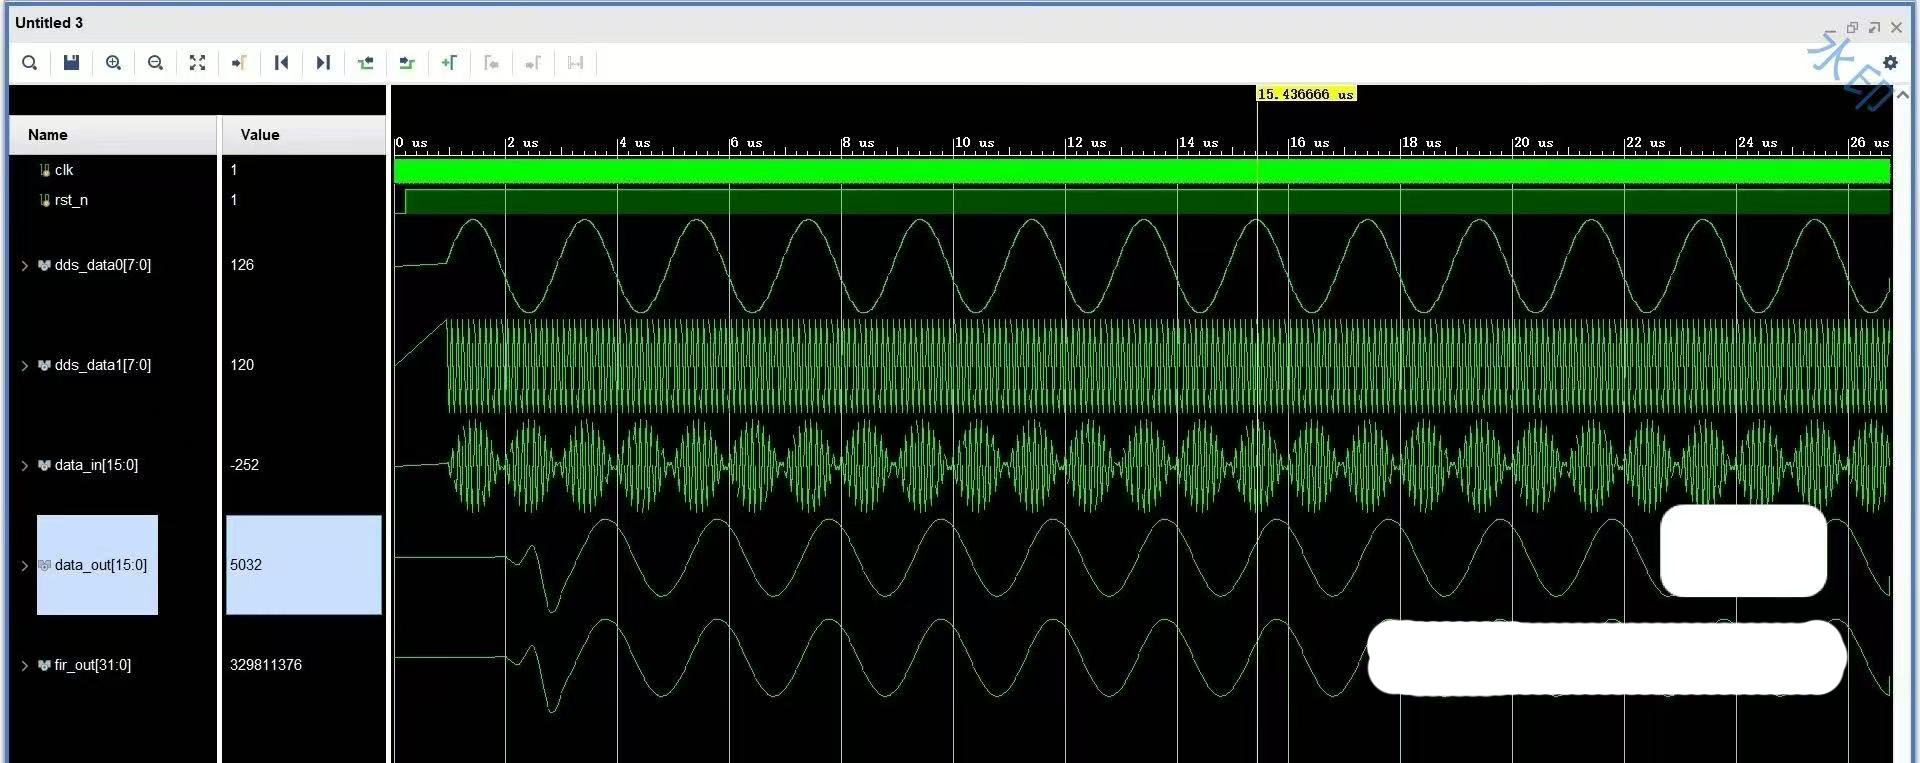Expand the data_out[15:0] bus

(25, 565)
